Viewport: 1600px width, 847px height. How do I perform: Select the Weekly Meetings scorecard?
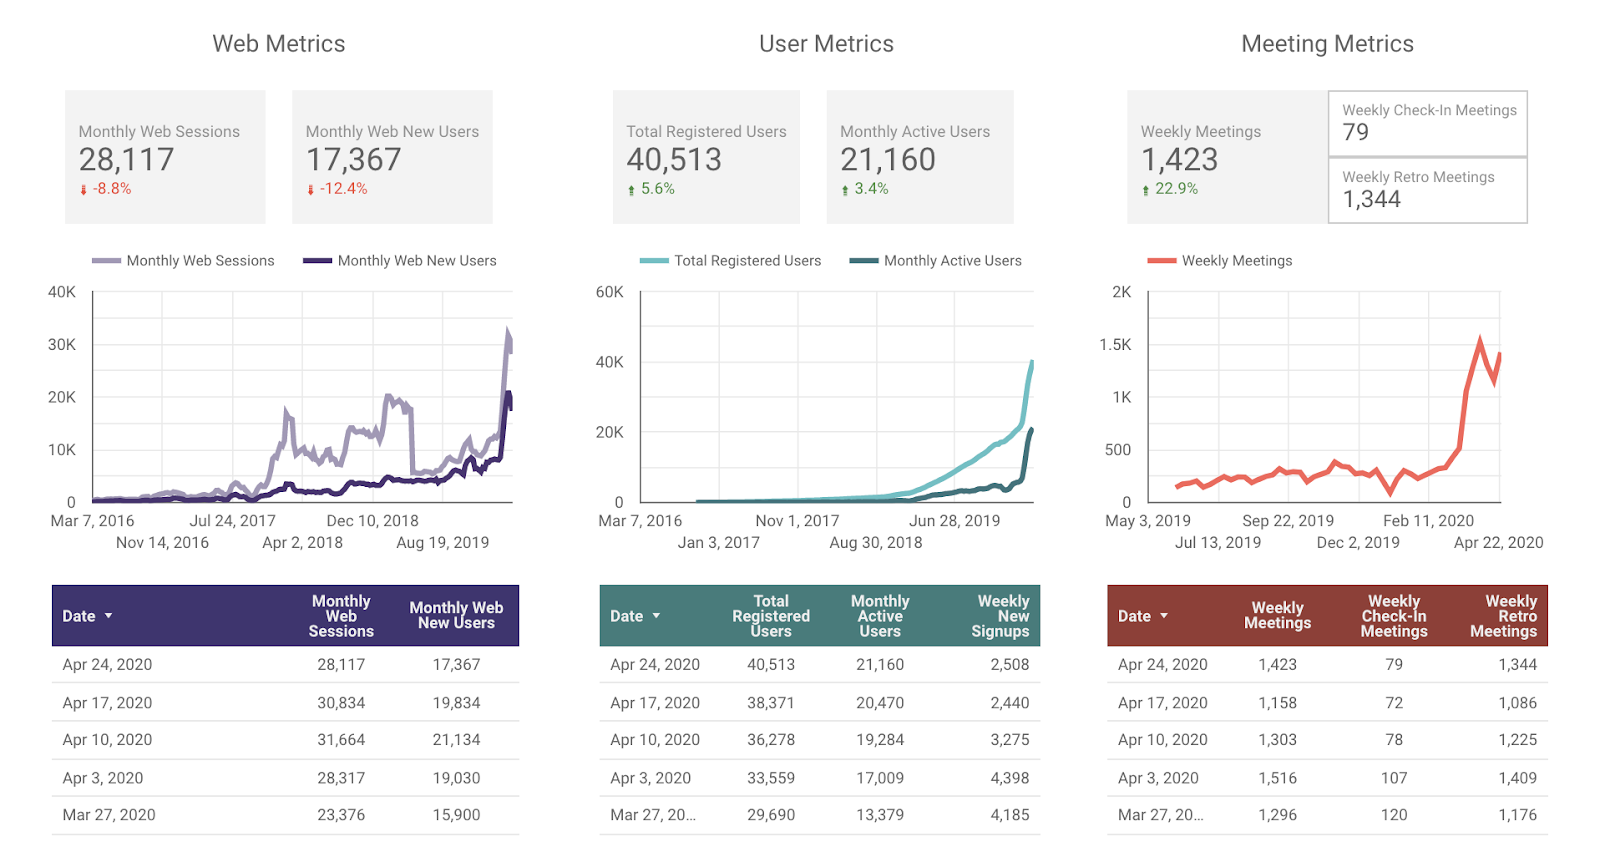coord(1227,157)
